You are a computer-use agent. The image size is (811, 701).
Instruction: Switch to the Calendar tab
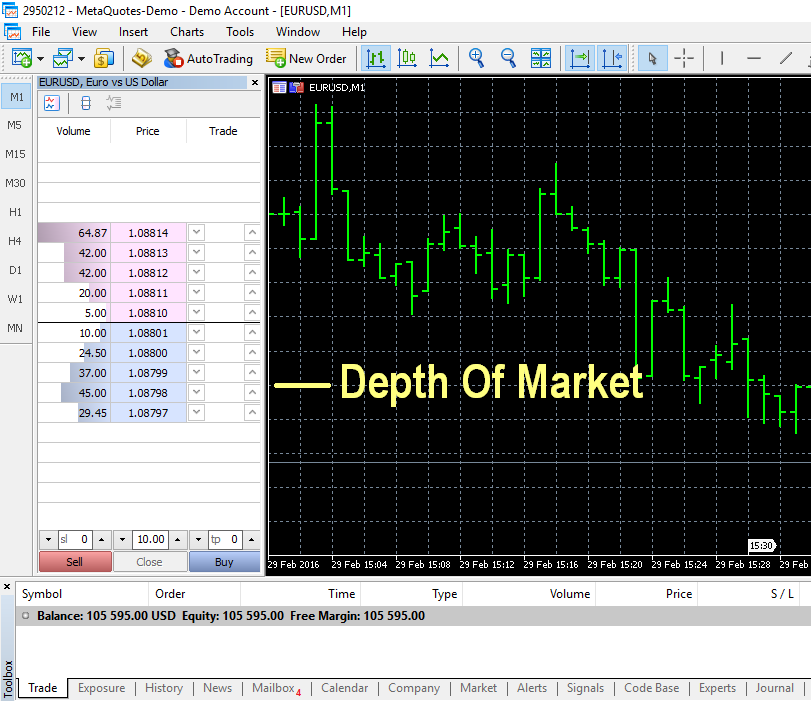pos(344,688)
